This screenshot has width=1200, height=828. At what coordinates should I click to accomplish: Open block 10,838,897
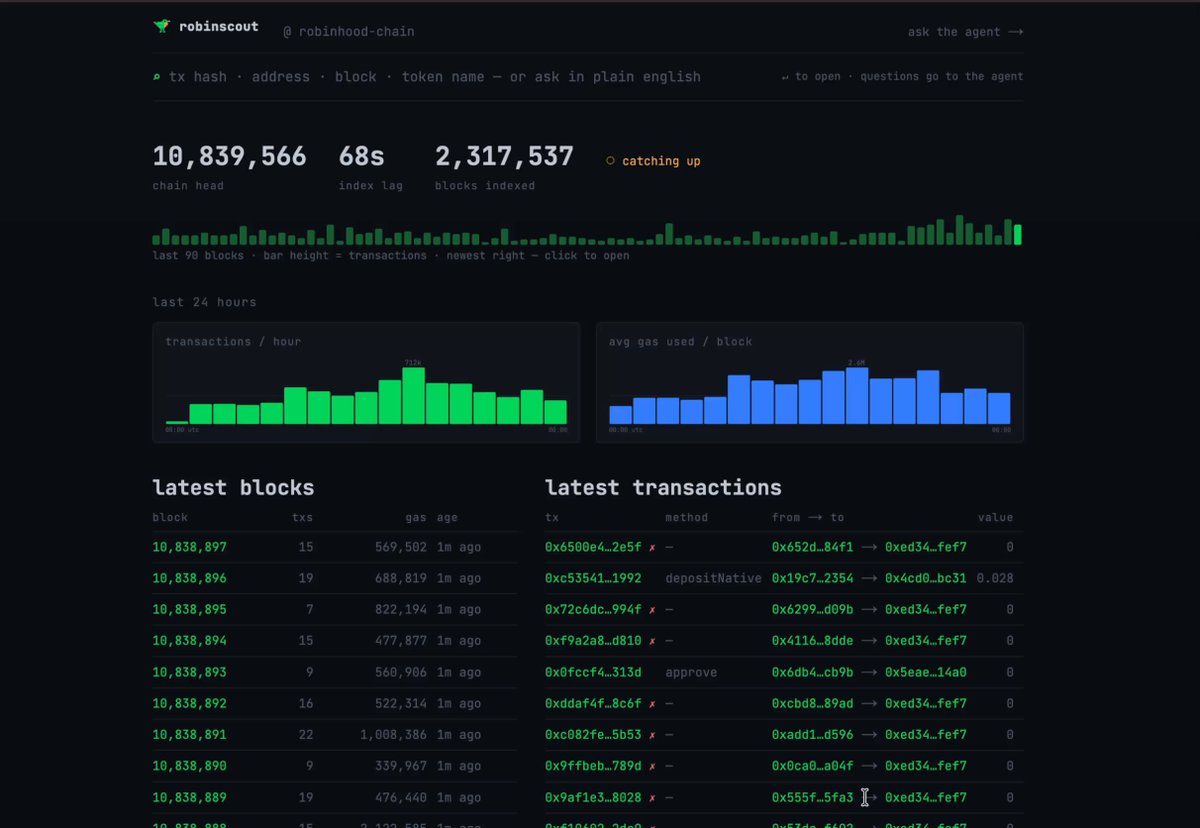190,547
